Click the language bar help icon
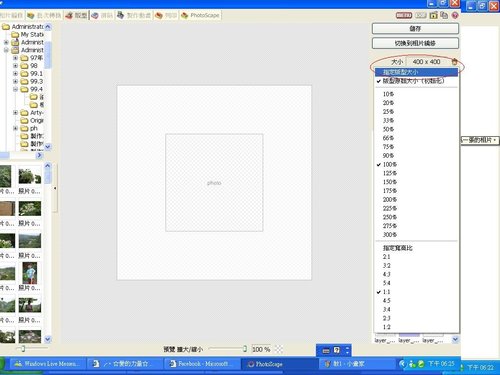500x375 pixels. pos(337,350)
